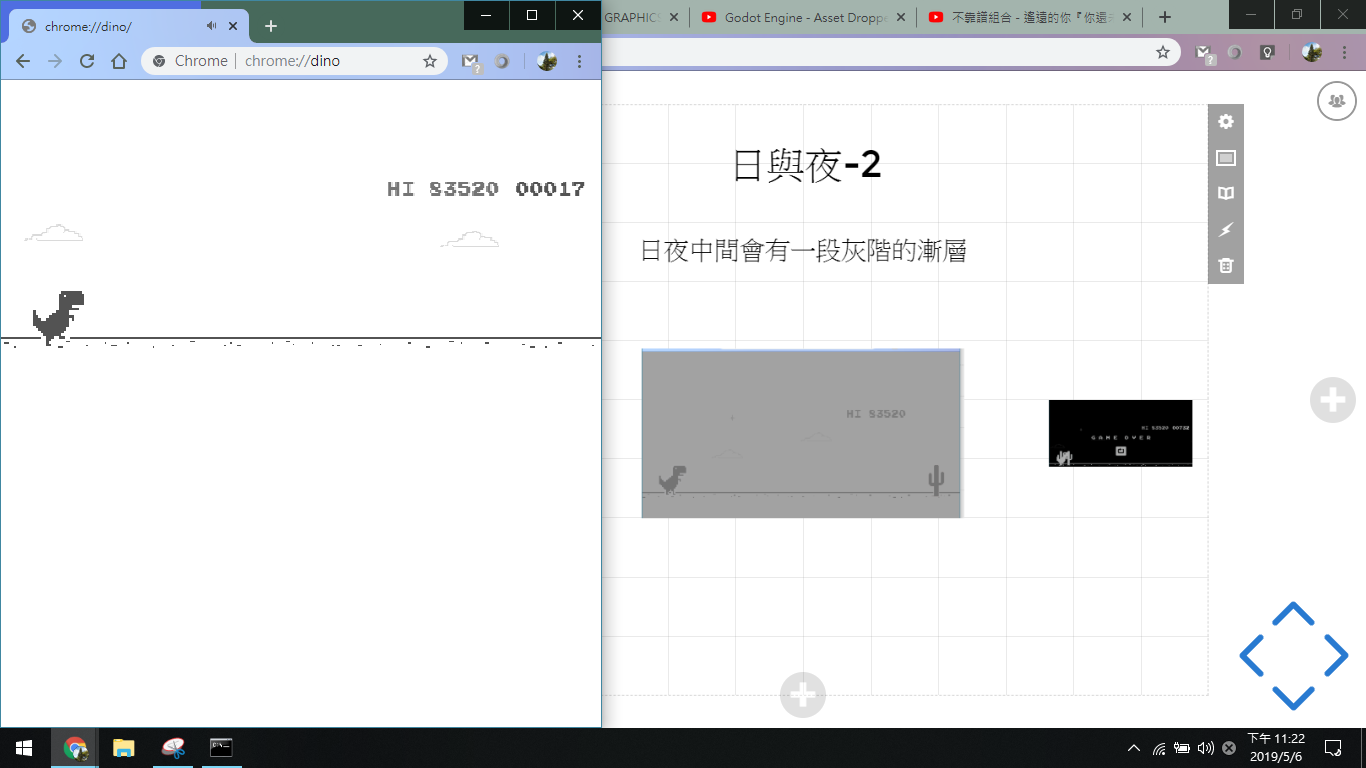Screen dimensions: 1366x768
Task: Navigate right with blue arrow
Action: tap(1336, 655)
